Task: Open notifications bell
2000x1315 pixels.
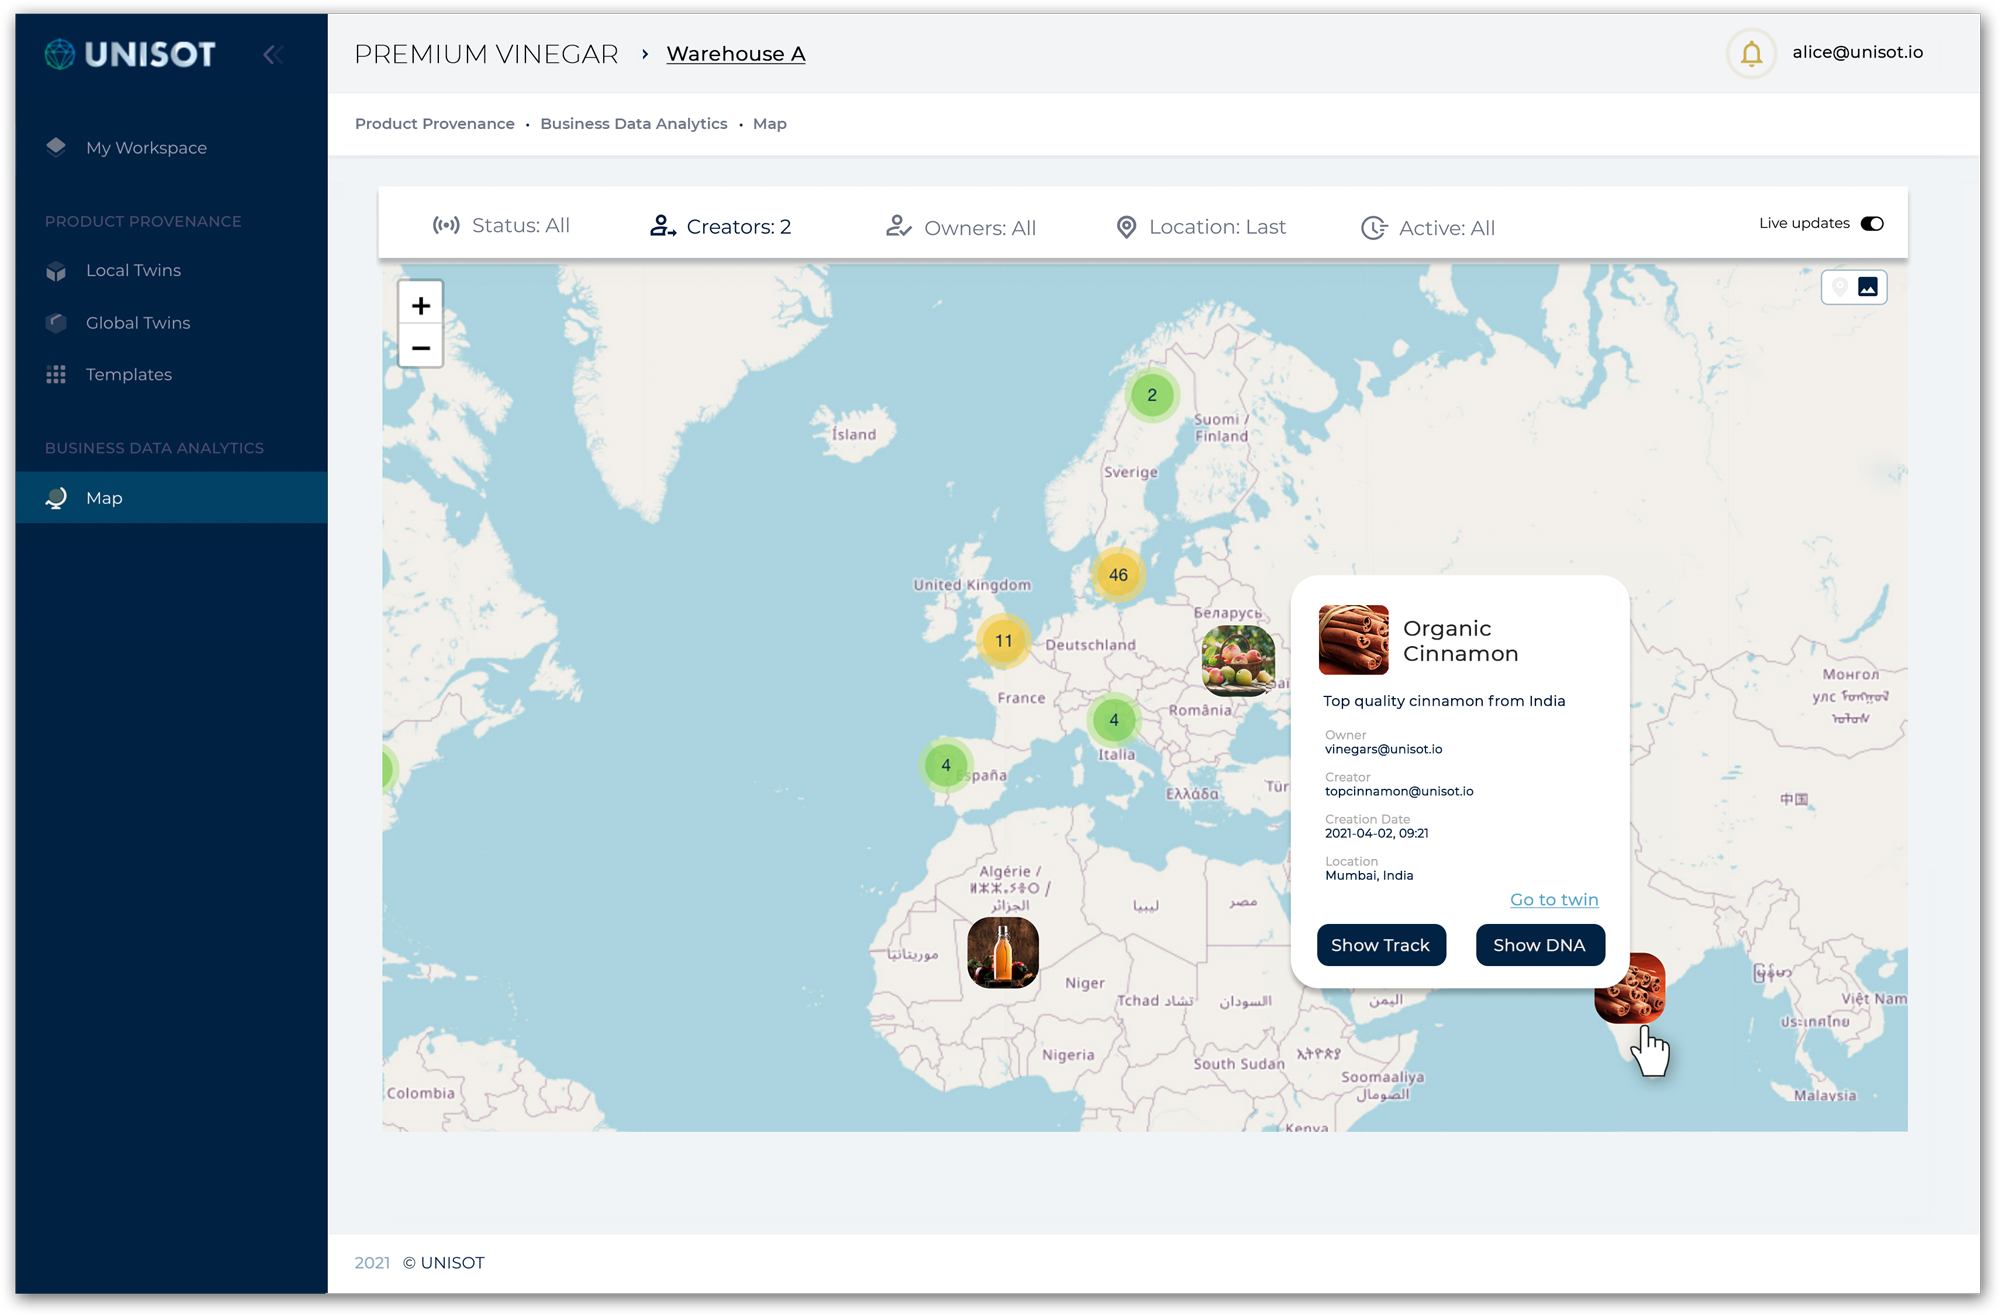Action: click(1751, 53)
